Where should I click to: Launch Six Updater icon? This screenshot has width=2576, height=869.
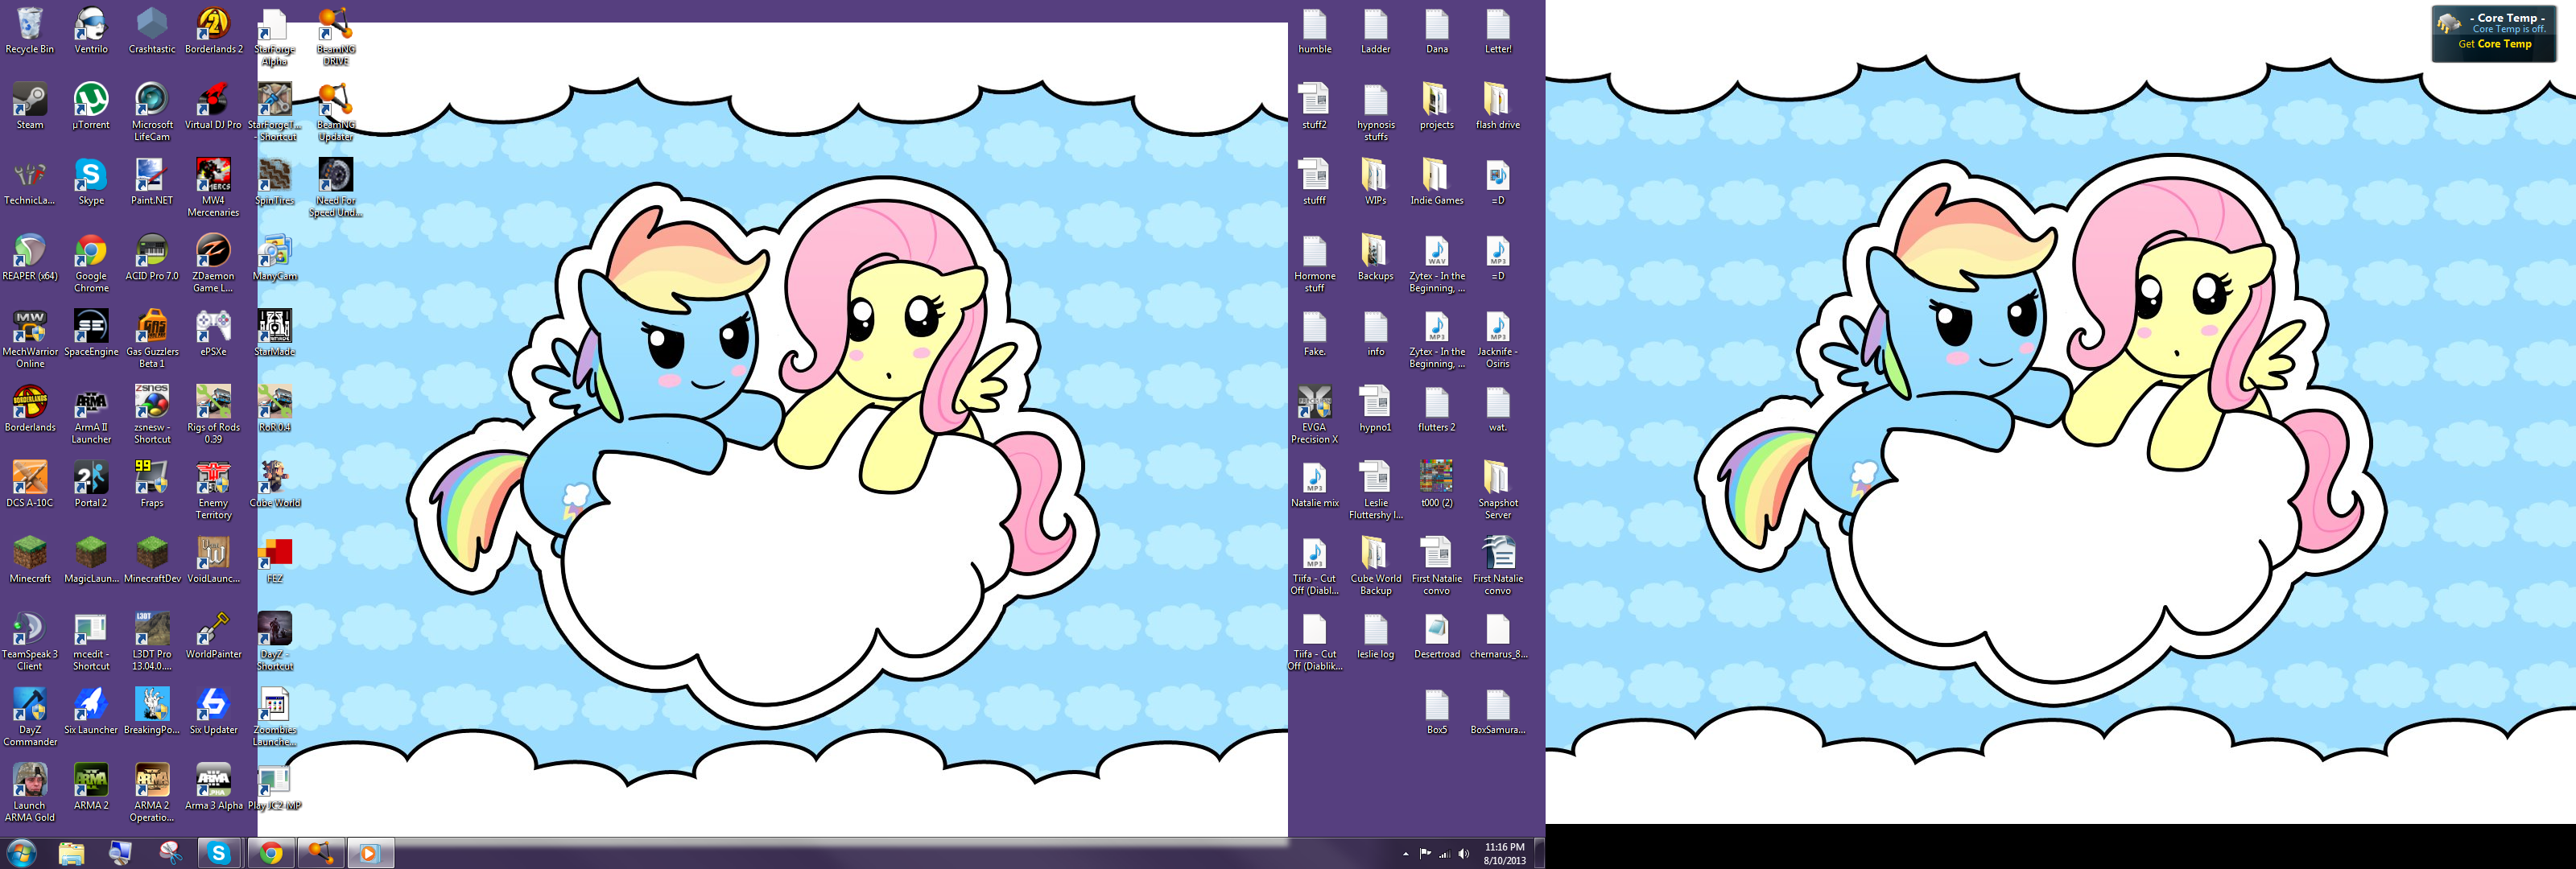[213, 712]
